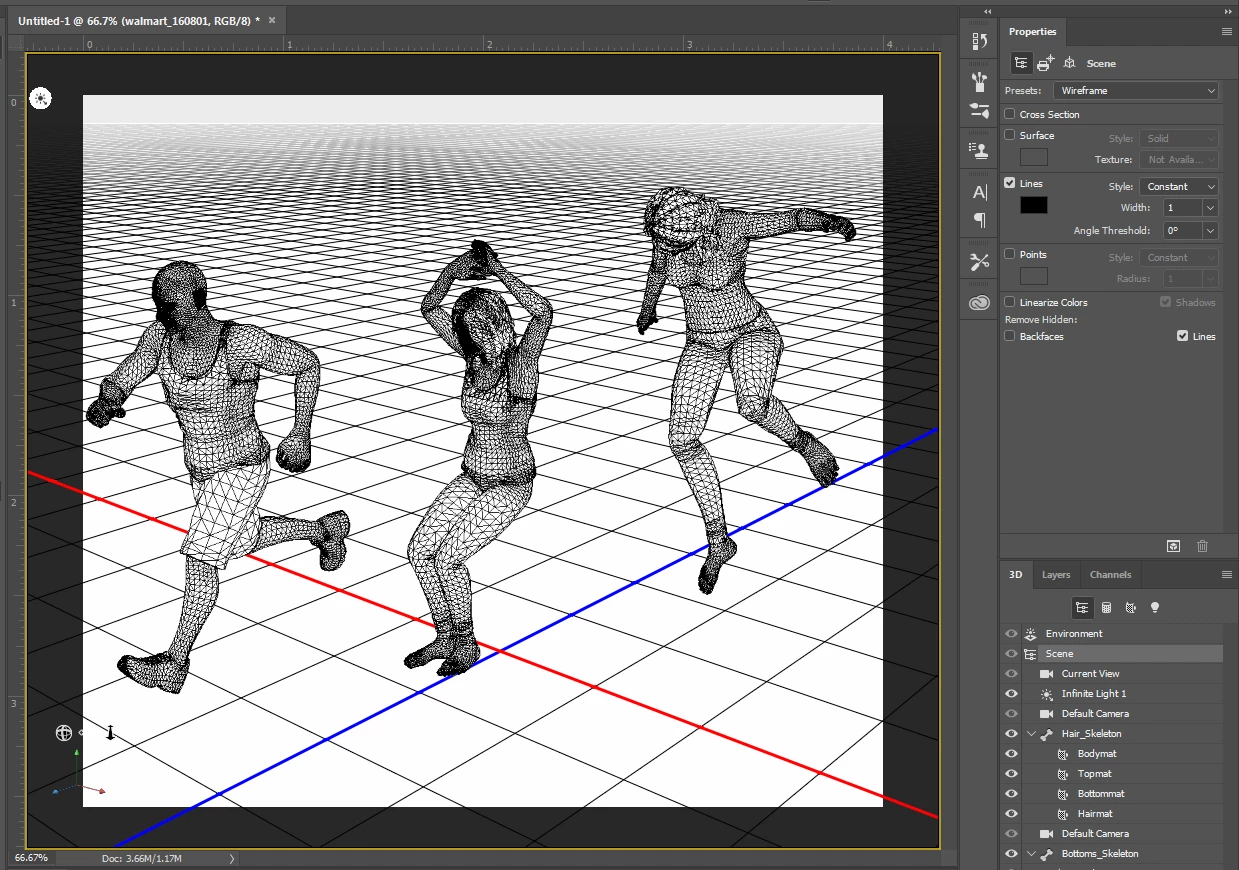Click the Surface color swatch
The image size is (1239, 870).
(1033, 157)
